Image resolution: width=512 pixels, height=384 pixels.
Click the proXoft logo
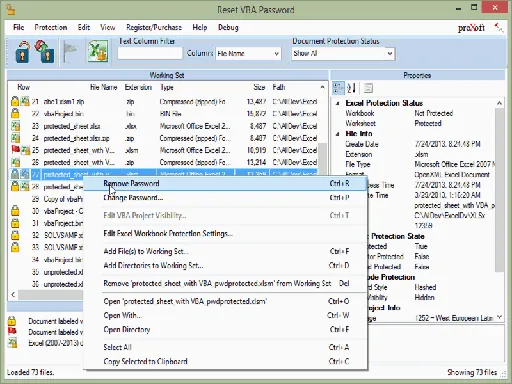click(x=471, y=28)
